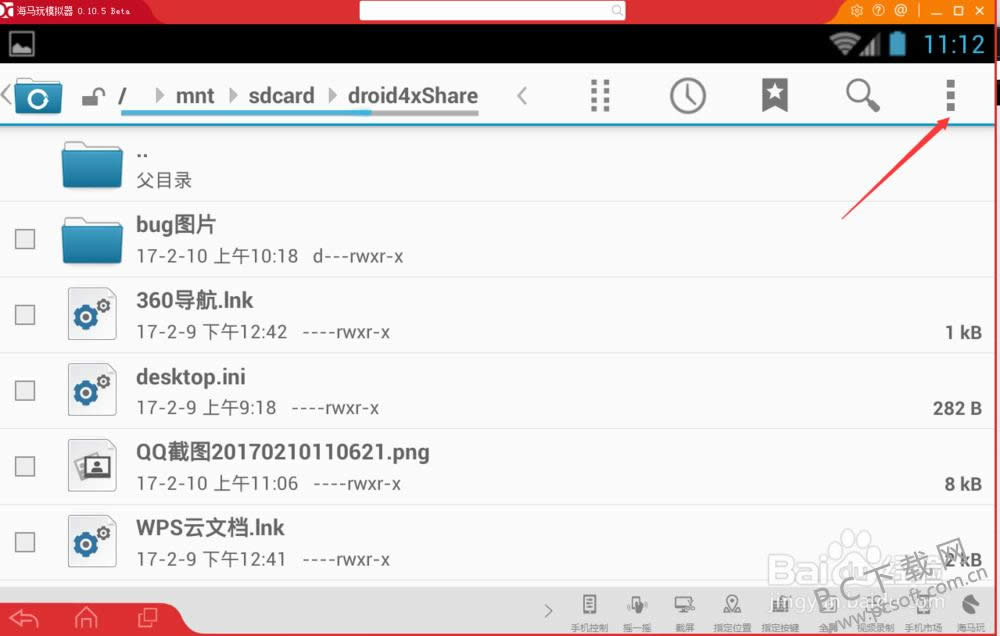Go to mnt in the breadcrumb path

[x=194, y=96]
